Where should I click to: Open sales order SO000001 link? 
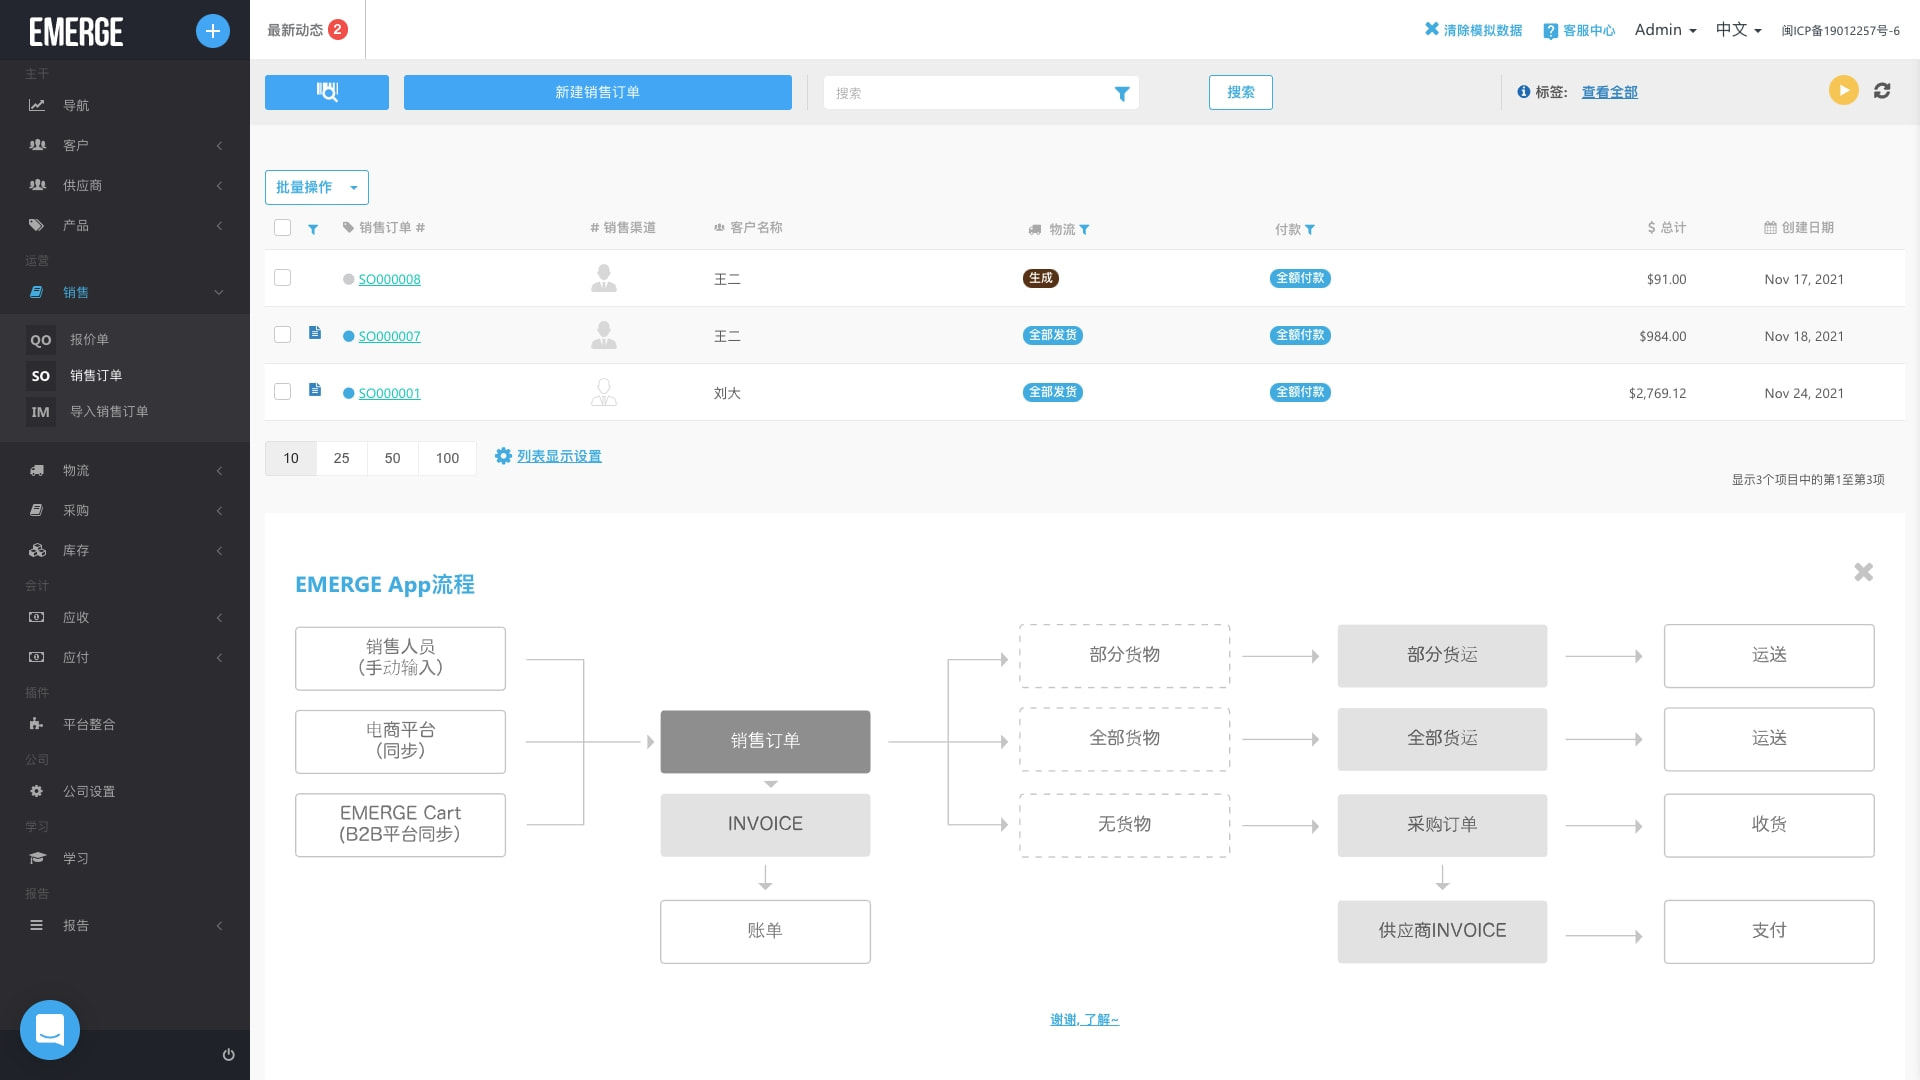tap(389, 393)
